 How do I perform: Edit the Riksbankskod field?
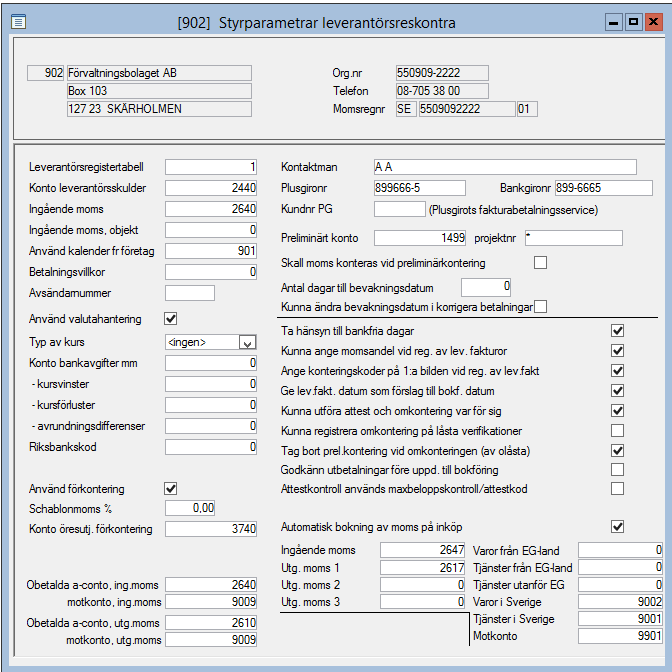point(211,447)
